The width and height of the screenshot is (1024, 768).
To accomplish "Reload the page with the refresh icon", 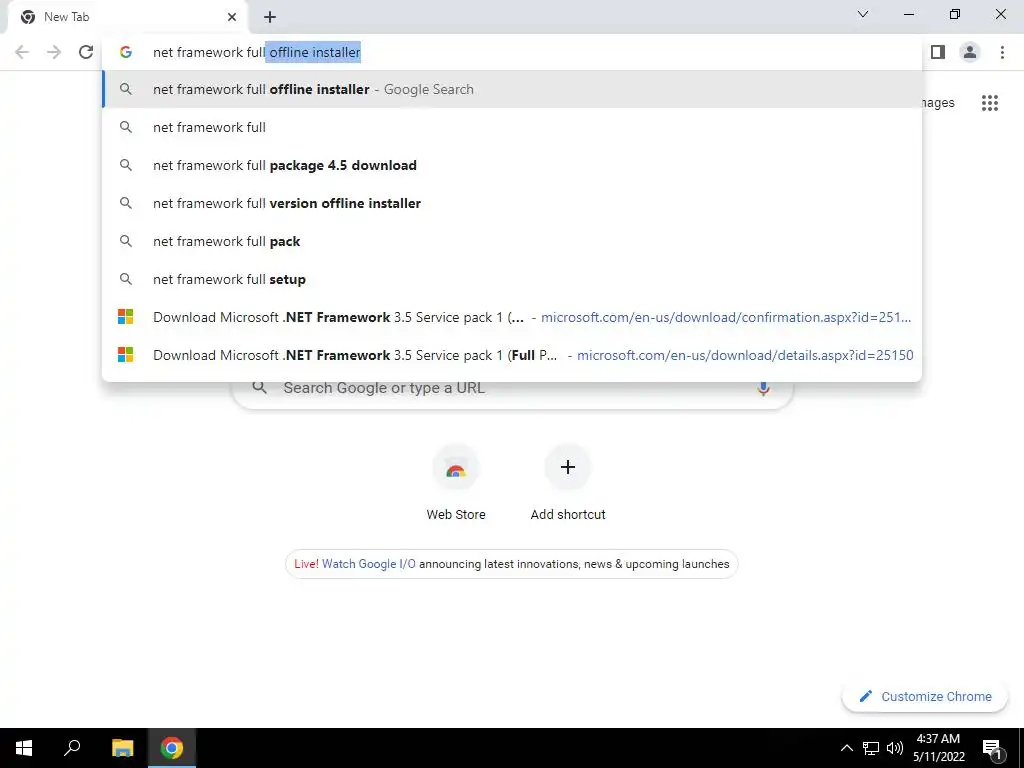I will pyautogui.click(x=86, y=52).
